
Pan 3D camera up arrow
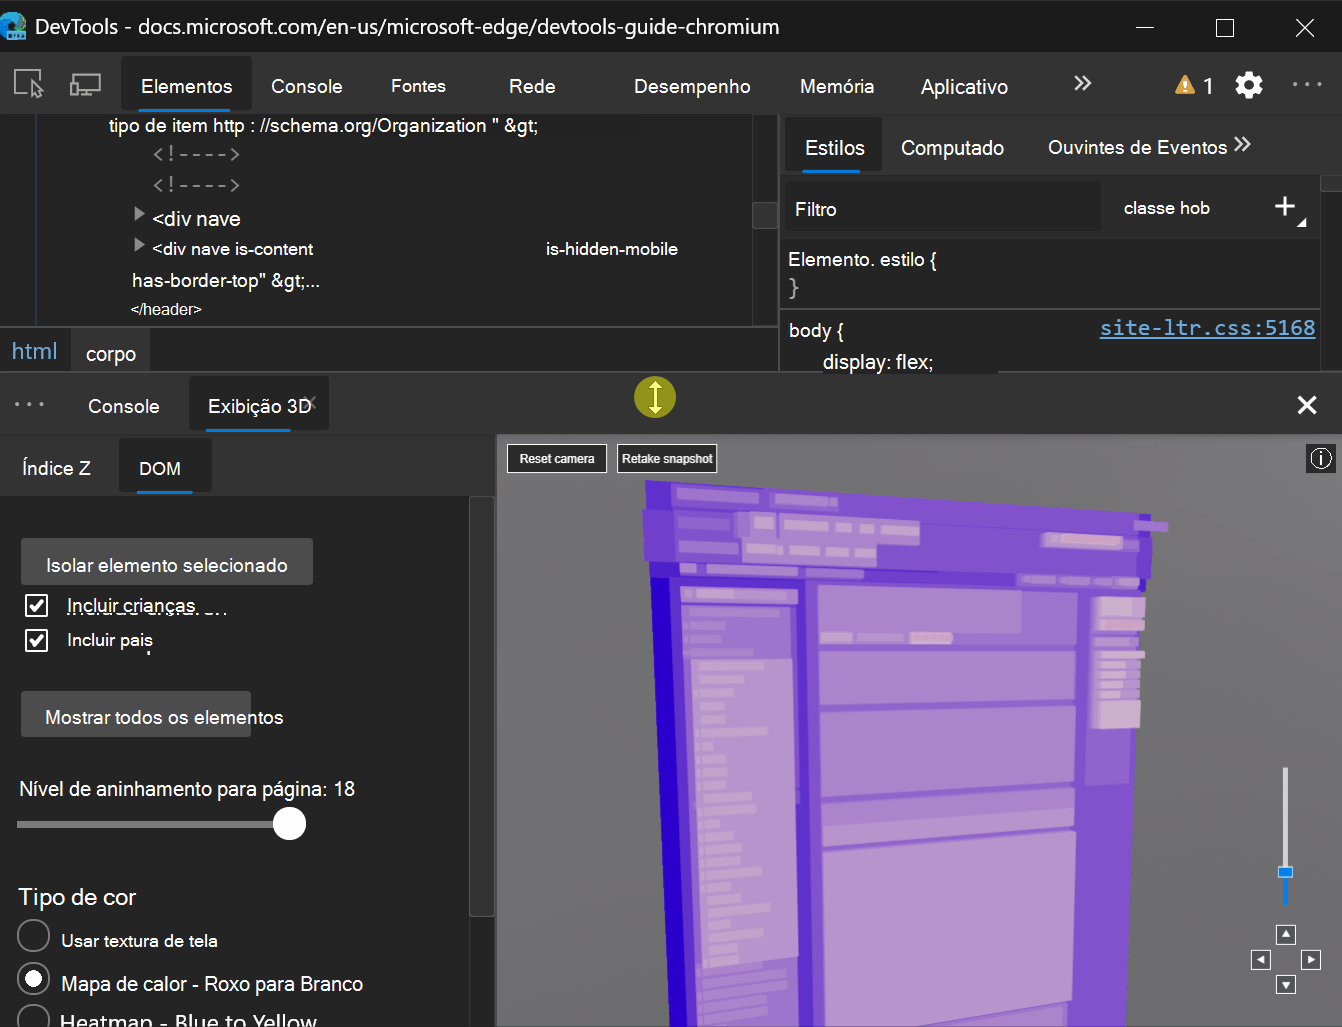pos(1286,934)
